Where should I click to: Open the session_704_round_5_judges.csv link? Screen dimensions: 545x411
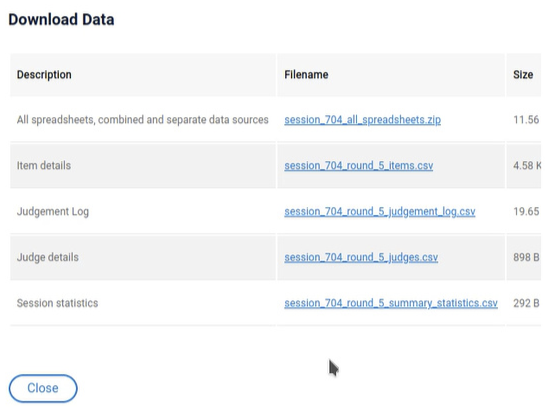click(361, 257)
